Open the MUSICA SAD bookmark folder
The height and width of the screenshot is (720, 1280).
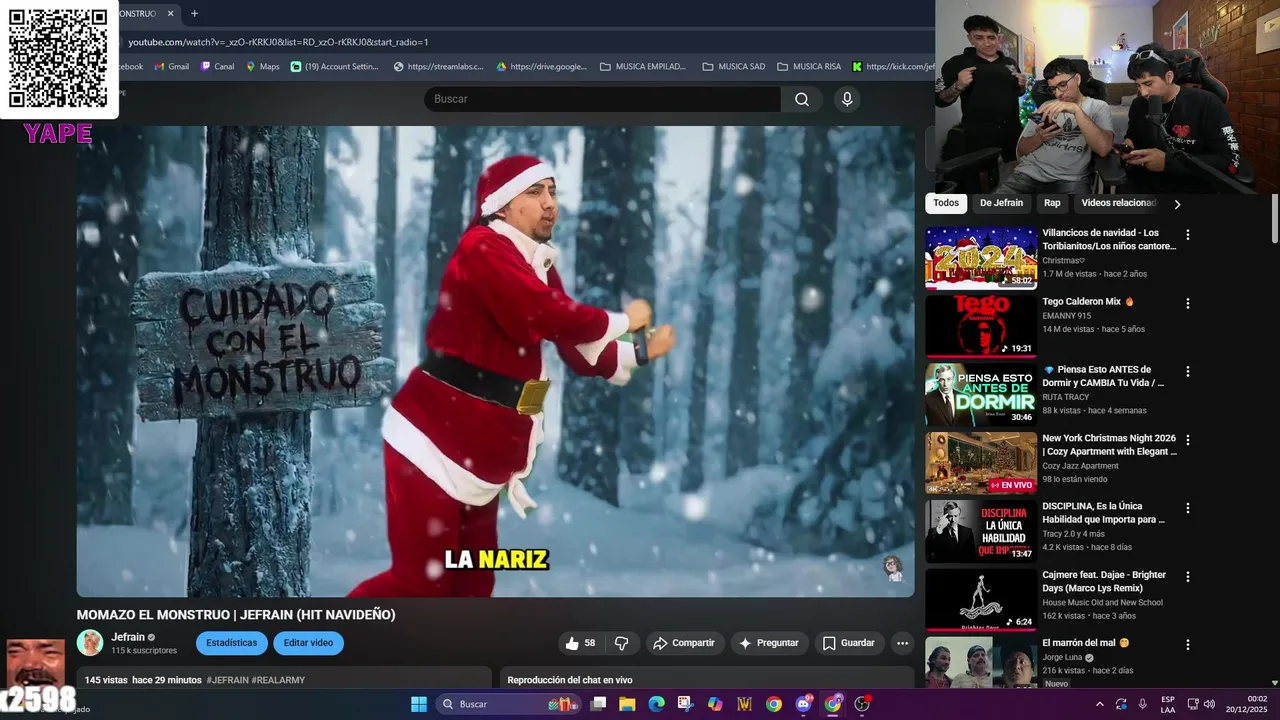click(734, 67)
